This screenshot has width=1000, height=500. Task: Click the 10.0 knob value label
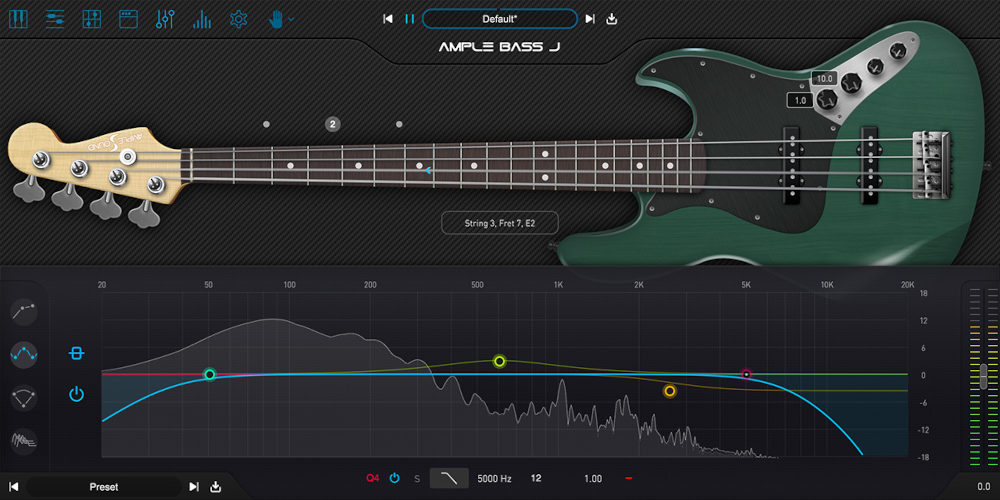click(x=825, y=79)
